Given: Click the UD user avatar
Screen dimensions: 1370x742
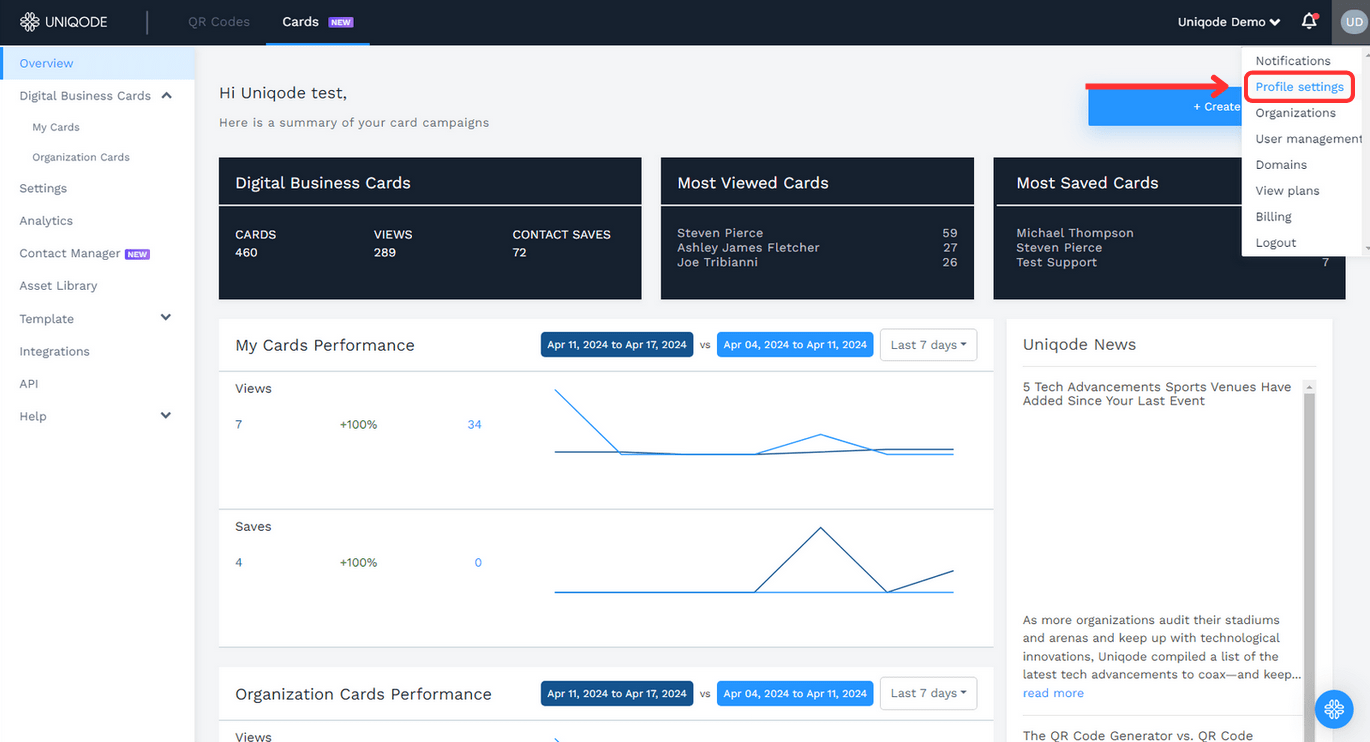Looking at the screenshot, I should [1352, 22].
